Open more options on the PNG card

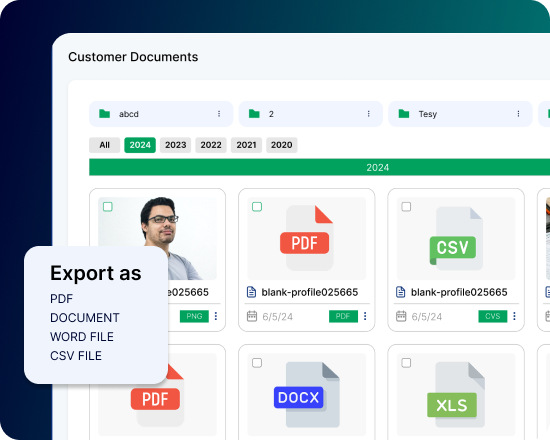click(x=216, y=316)
